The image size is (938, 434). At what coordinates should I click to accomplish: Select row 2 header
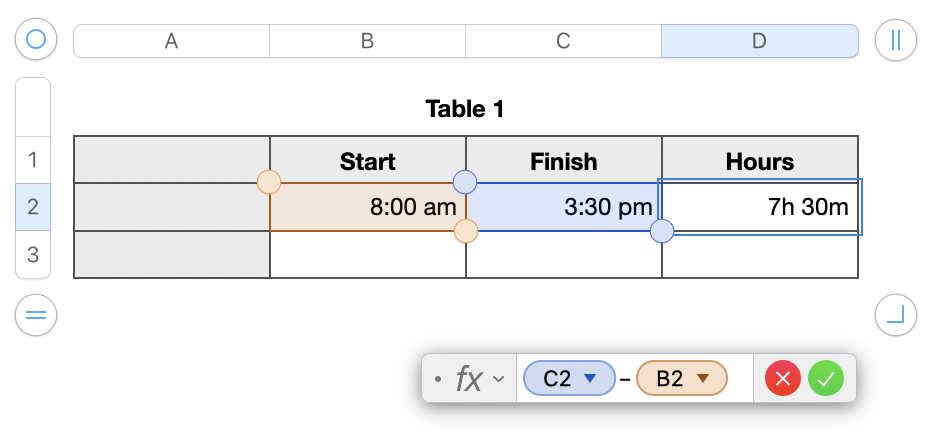pos(33,207)
